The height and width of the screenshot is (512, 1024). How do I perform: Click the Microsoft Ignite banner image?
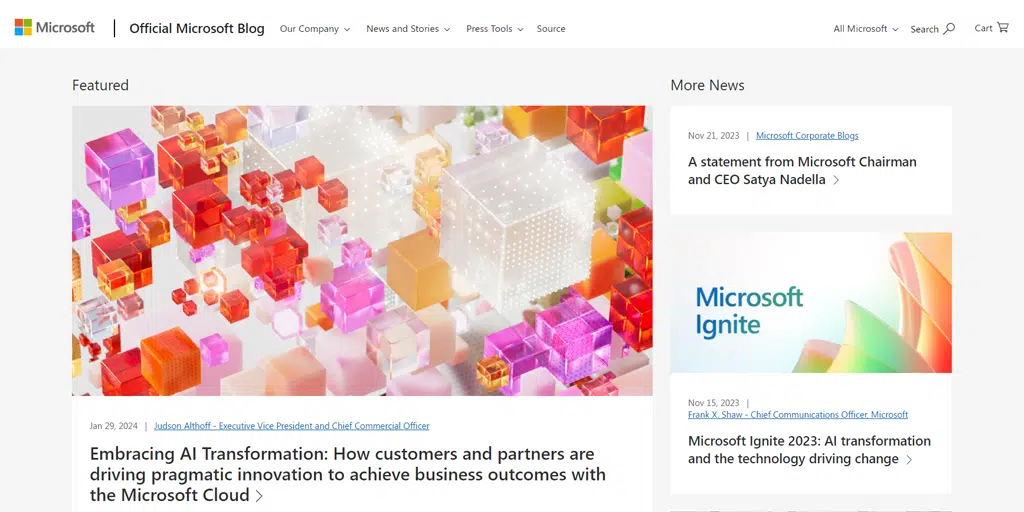(x=810, y=302)
